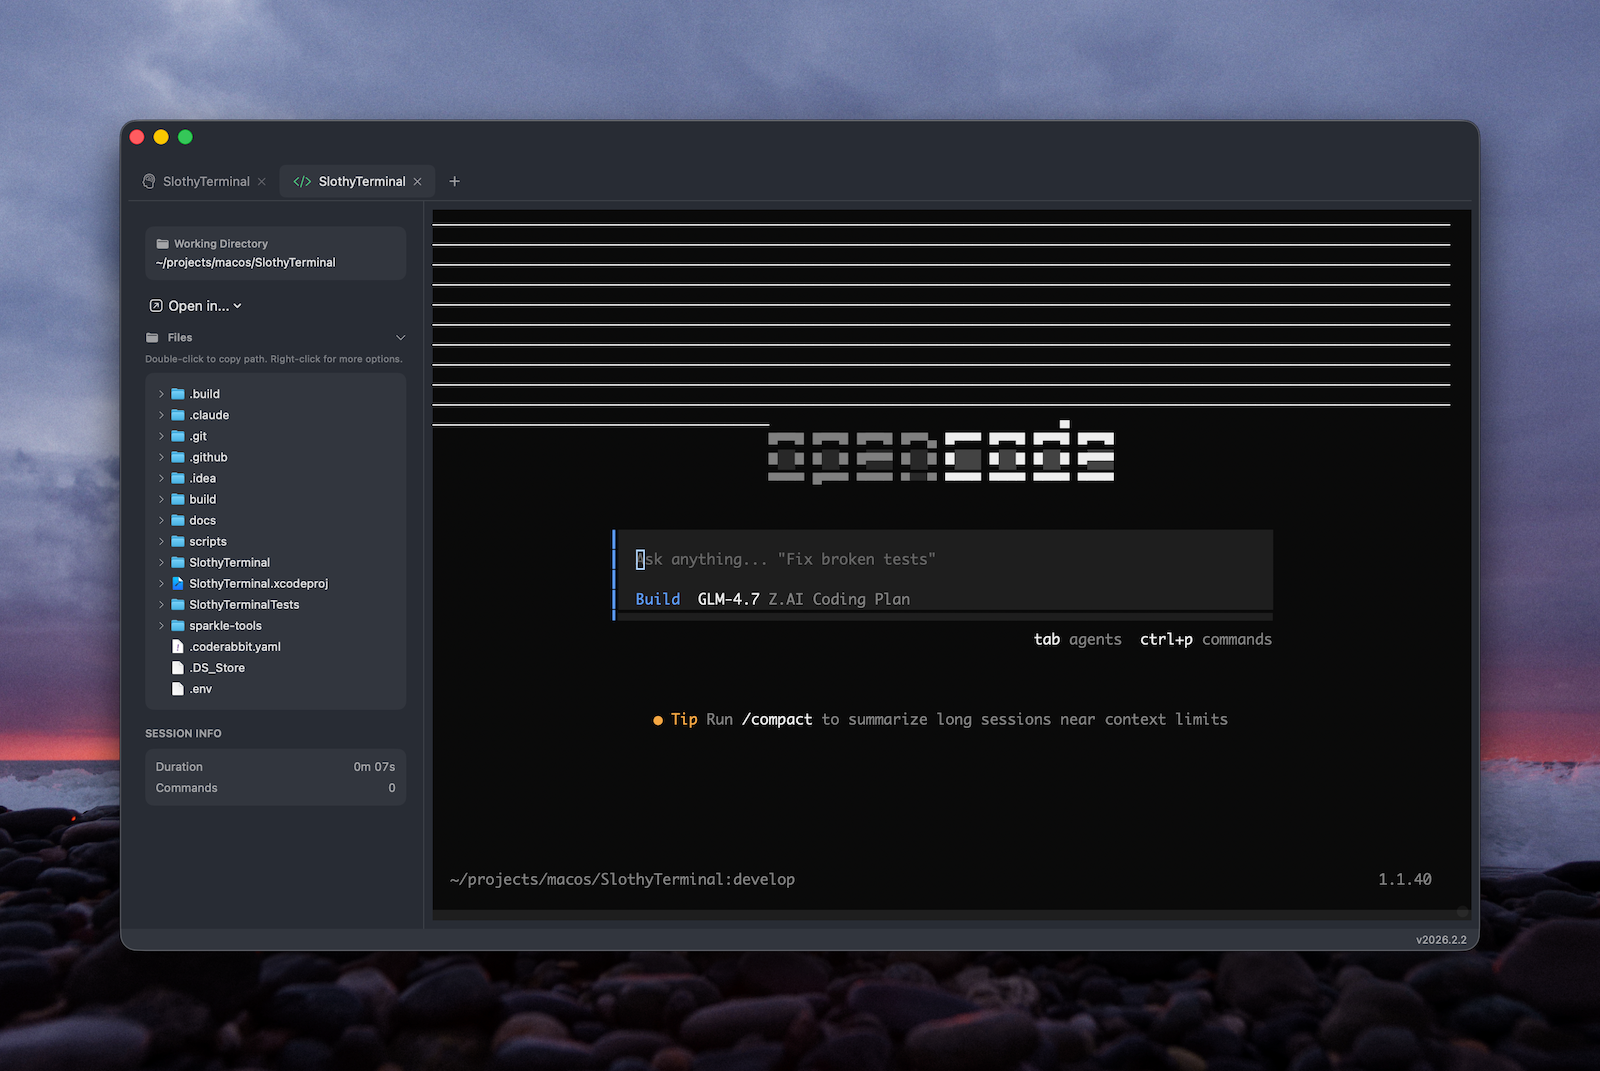Close the active SlothyTerminal tab
The width and height of the screenshot is (1600, 1071).
pyautogui.click(x=418, y=181)
